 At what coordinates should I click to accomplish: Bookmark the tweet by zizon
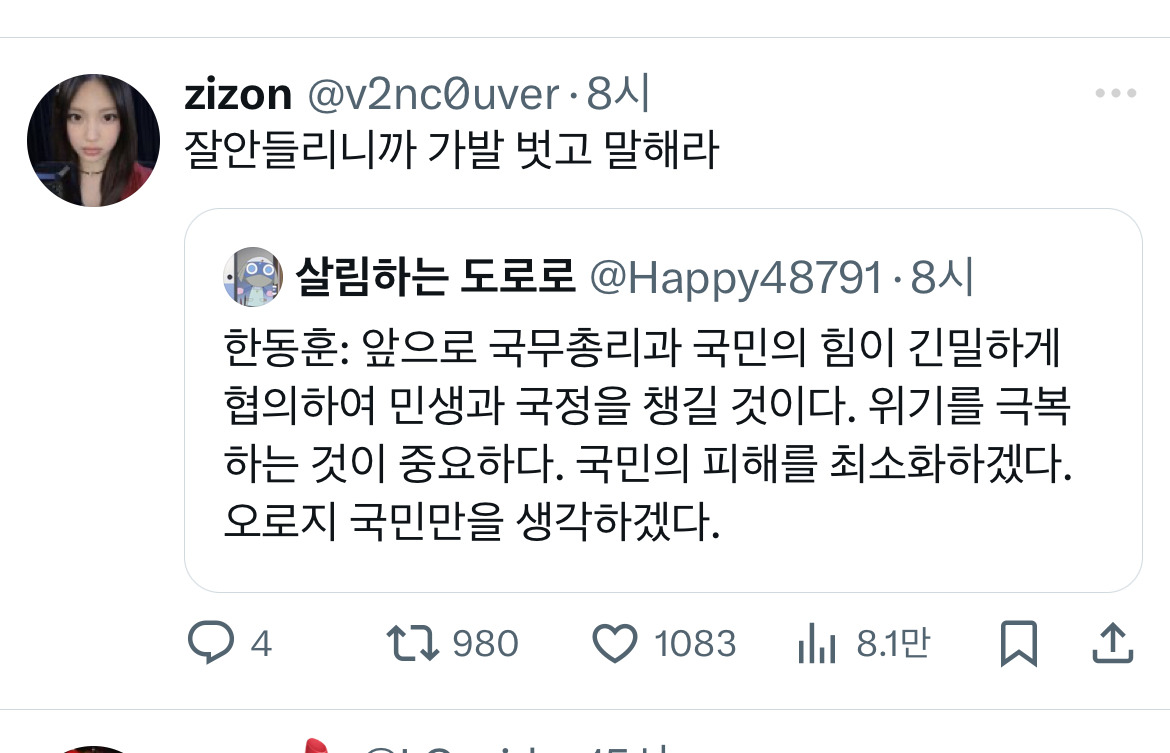[1019, 643]
